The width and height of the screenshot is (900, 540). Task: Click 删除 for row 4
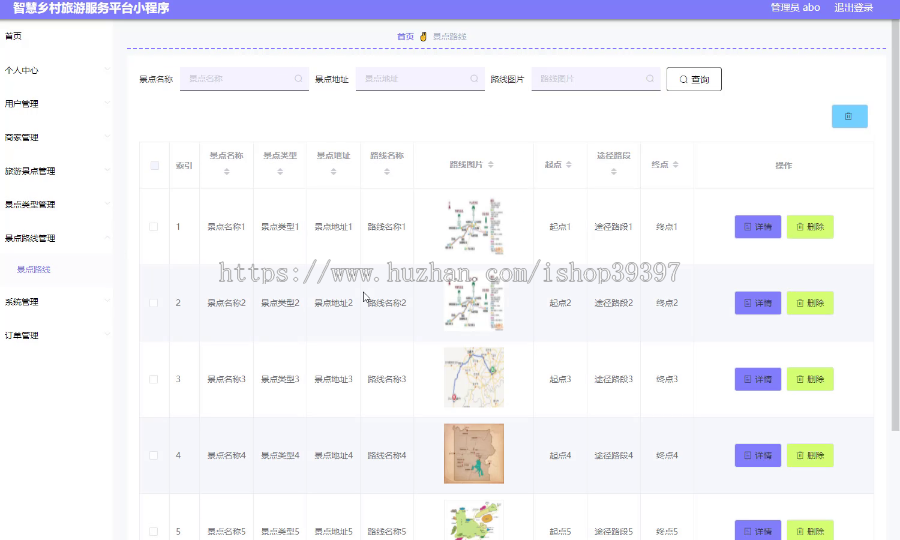(x=810, y=456)
